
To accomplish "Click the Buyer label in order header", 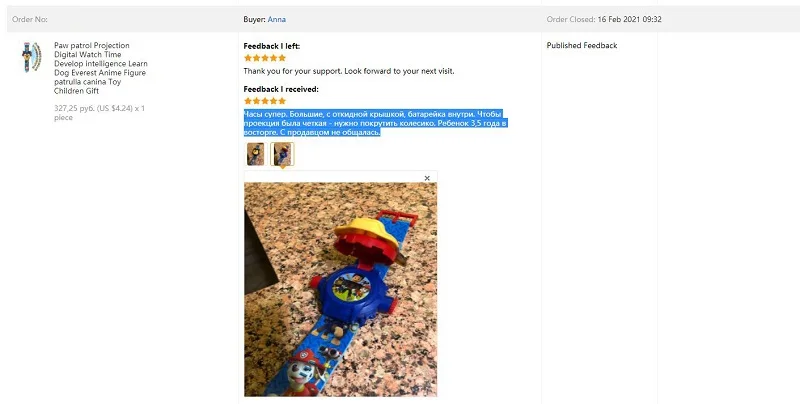I will click(x=255, y=19).
